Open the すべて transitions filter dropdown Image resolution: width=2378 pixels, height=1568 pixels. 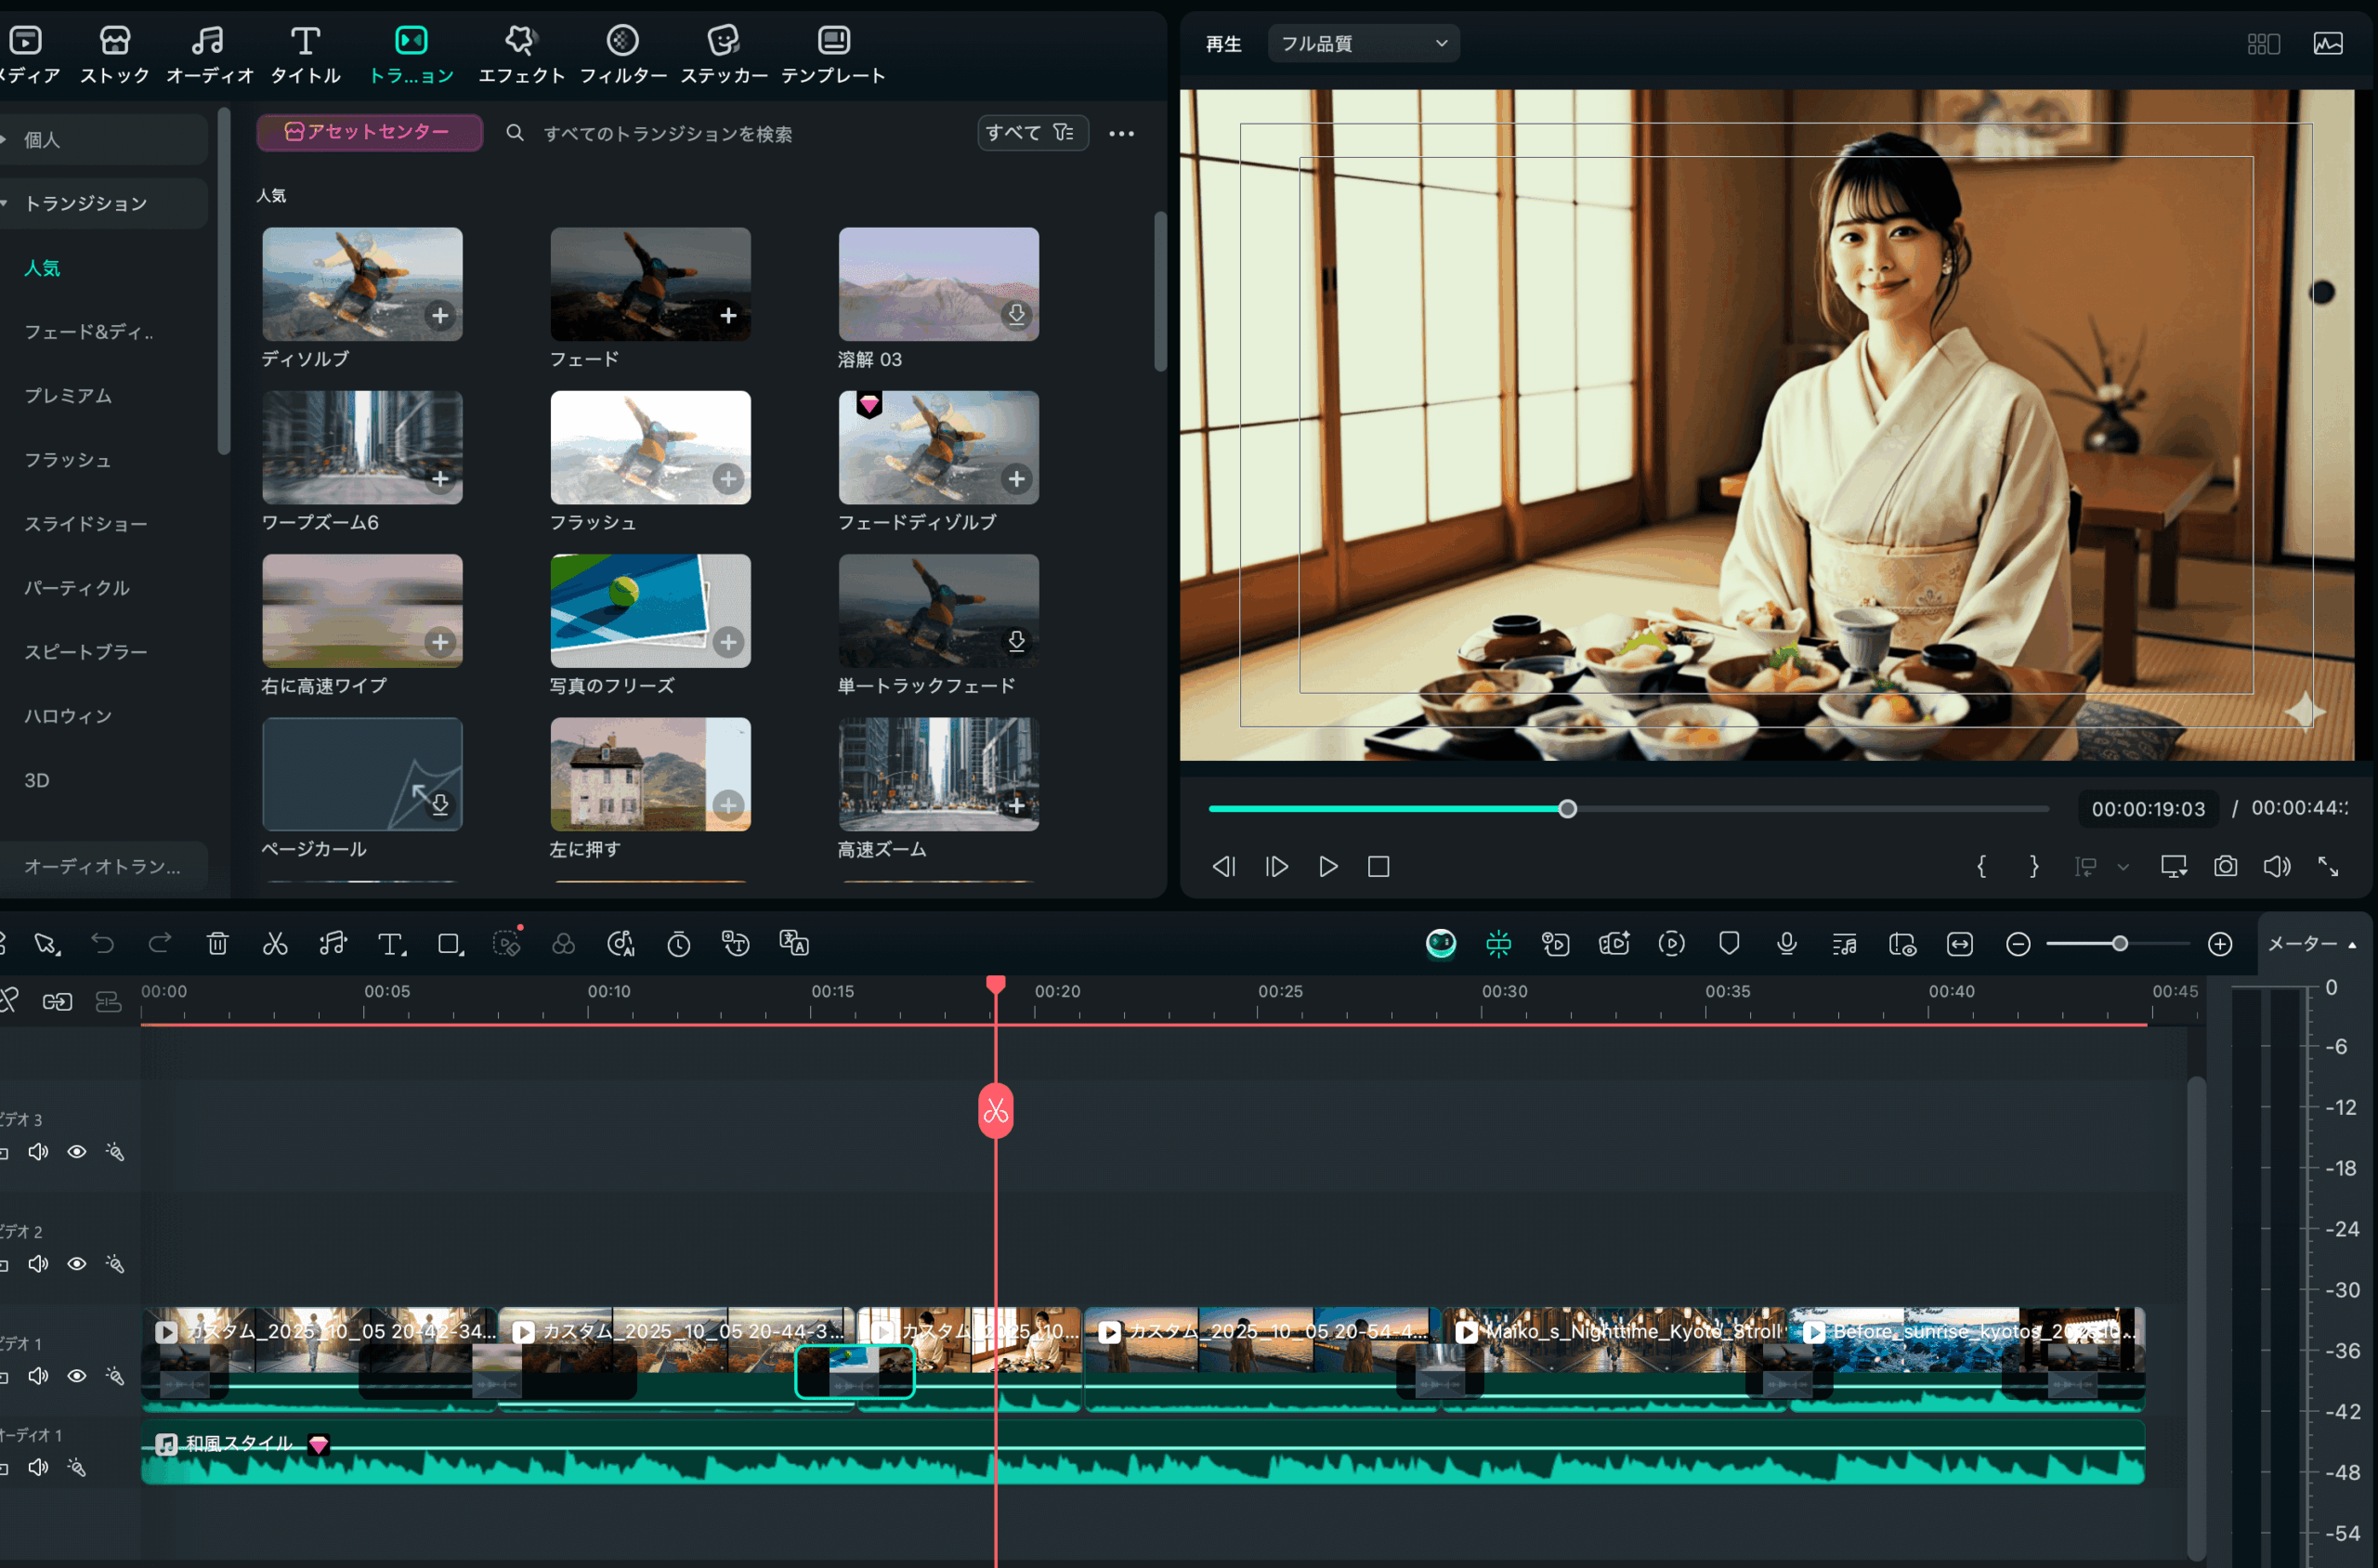tap(1031, 132)
